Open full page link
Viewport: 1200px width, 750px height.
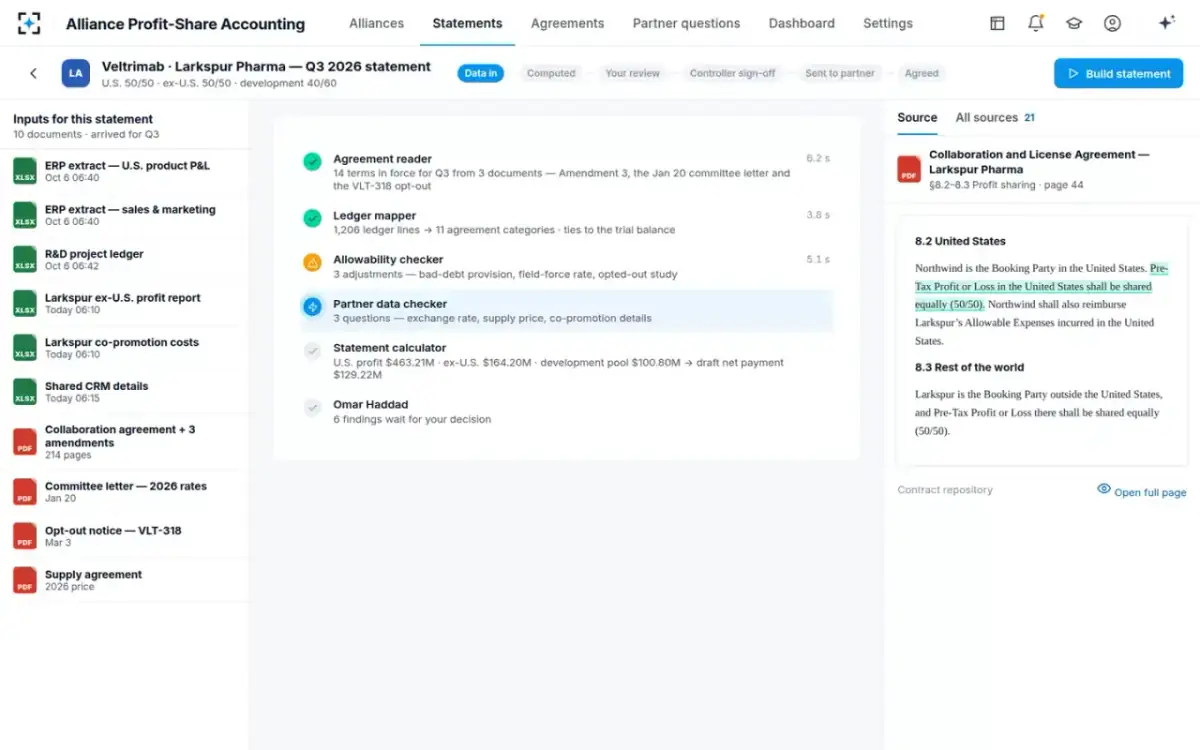(x=1150, y=492)
